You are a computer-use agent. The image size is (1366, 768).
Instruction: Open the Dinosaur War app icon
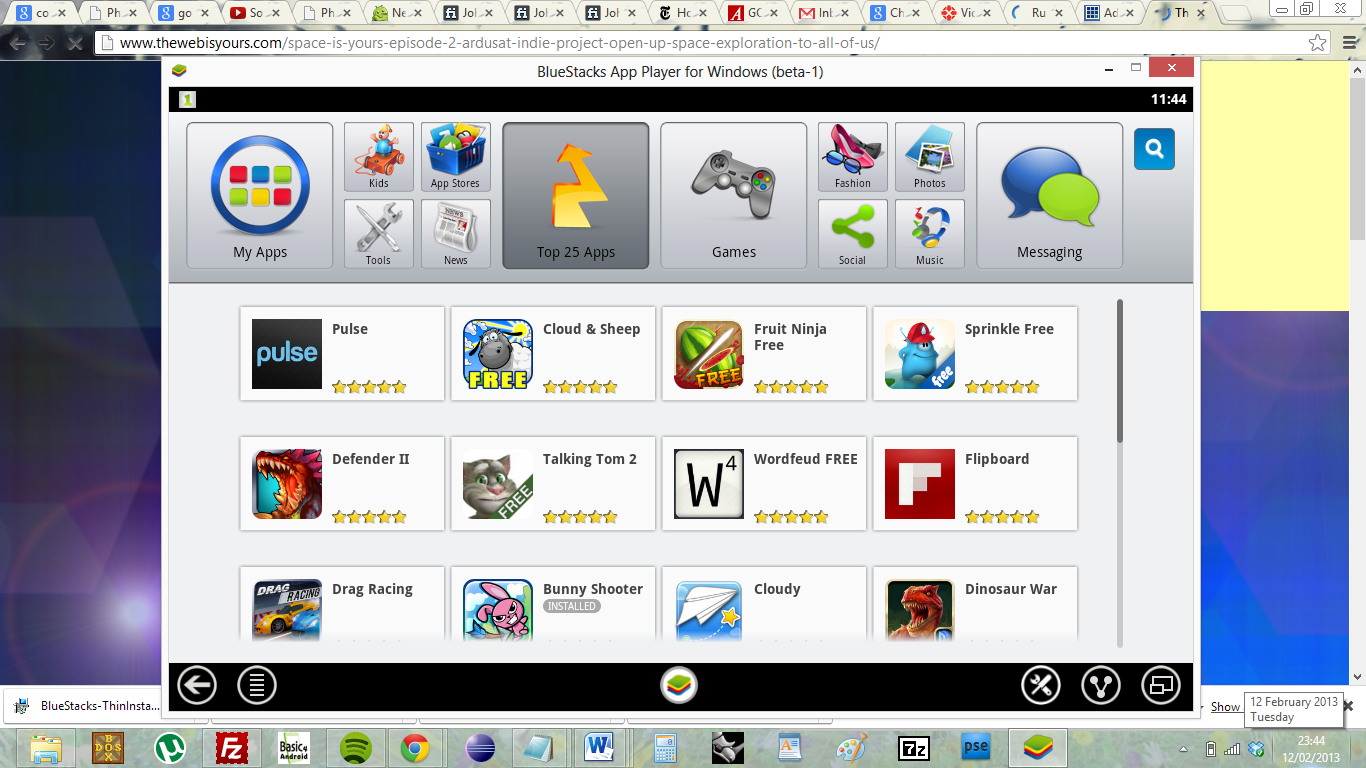920,610
